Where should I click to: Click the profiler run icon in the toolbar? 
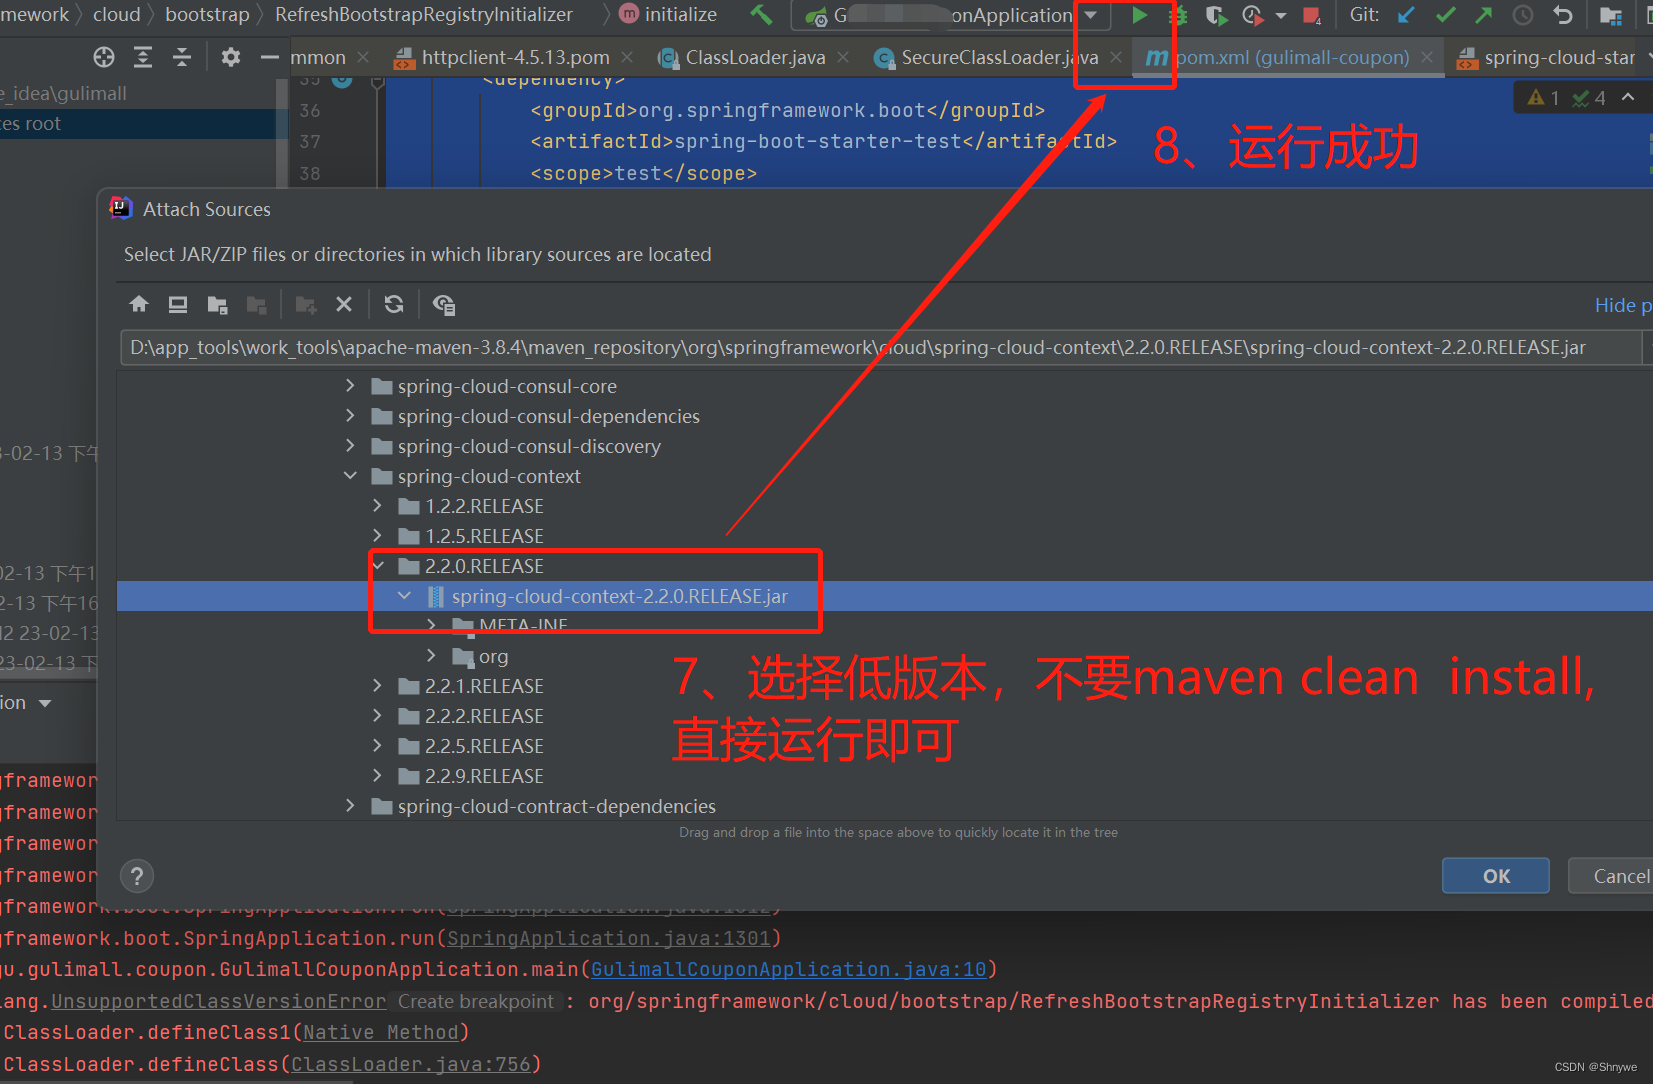coord(1252,15)
